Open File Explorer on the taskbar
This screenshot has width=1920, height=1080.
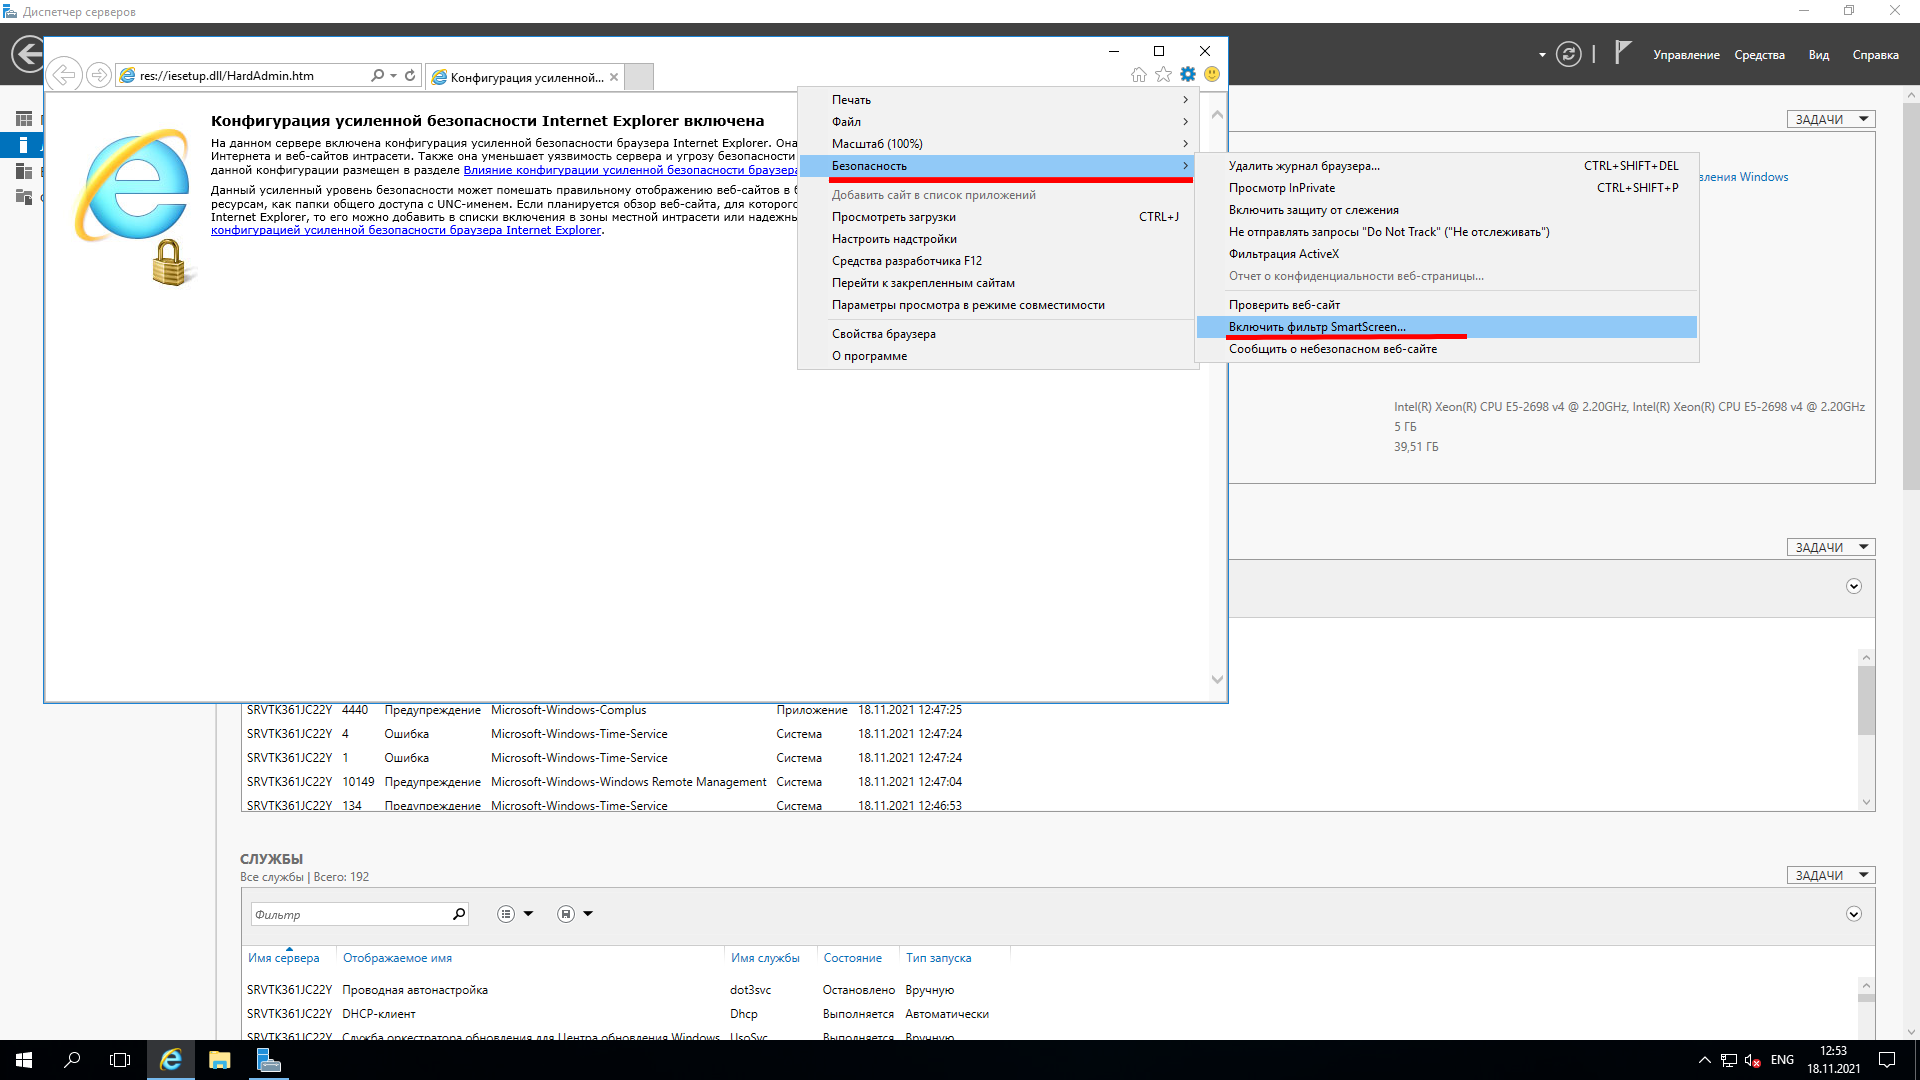click(x=220, y=1060)
